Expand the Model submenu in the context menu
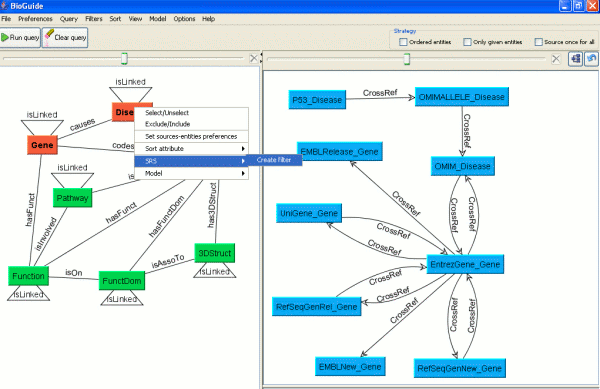Image resolution: width=600 pixels, height=389 pixels. pos(191,173)
